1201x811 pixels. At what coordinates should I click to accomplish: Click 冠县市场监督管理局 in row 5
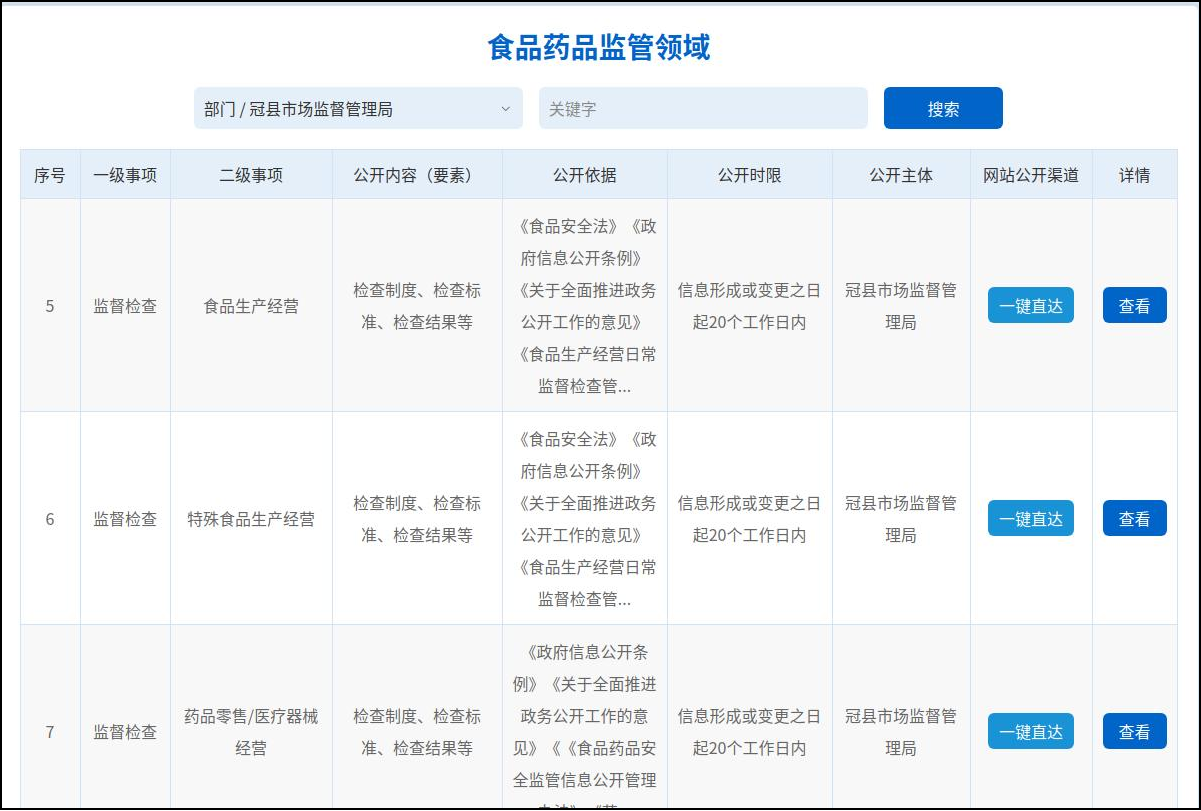coord(901,306)
